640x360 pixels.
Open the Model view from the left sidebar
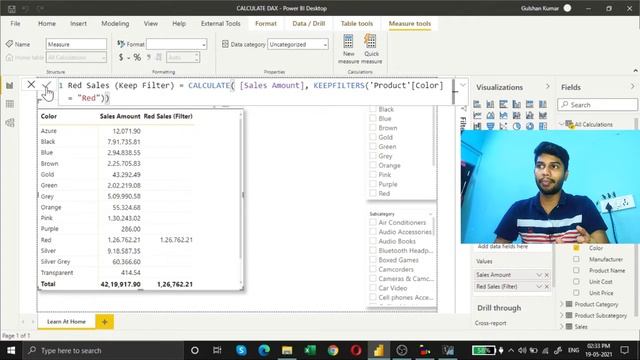click(x=10, y=122)
